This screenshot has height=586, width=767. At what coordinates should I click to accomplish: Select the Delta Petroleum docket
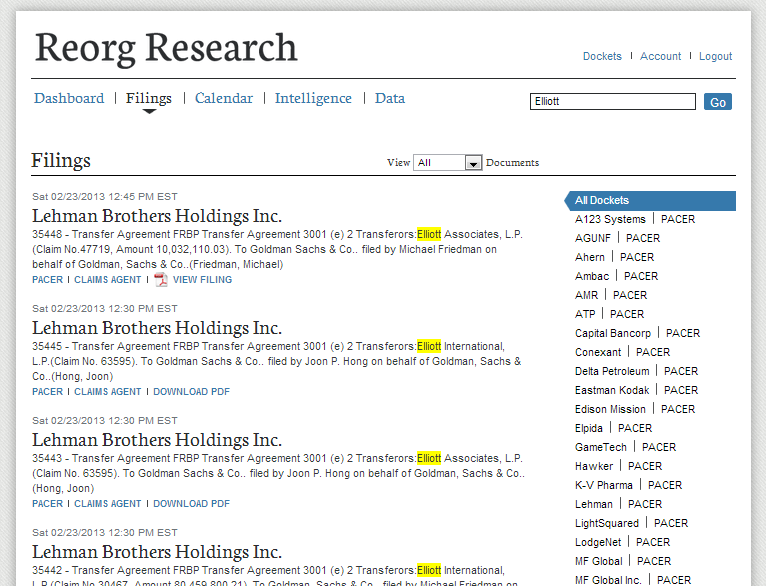[612, 371]
